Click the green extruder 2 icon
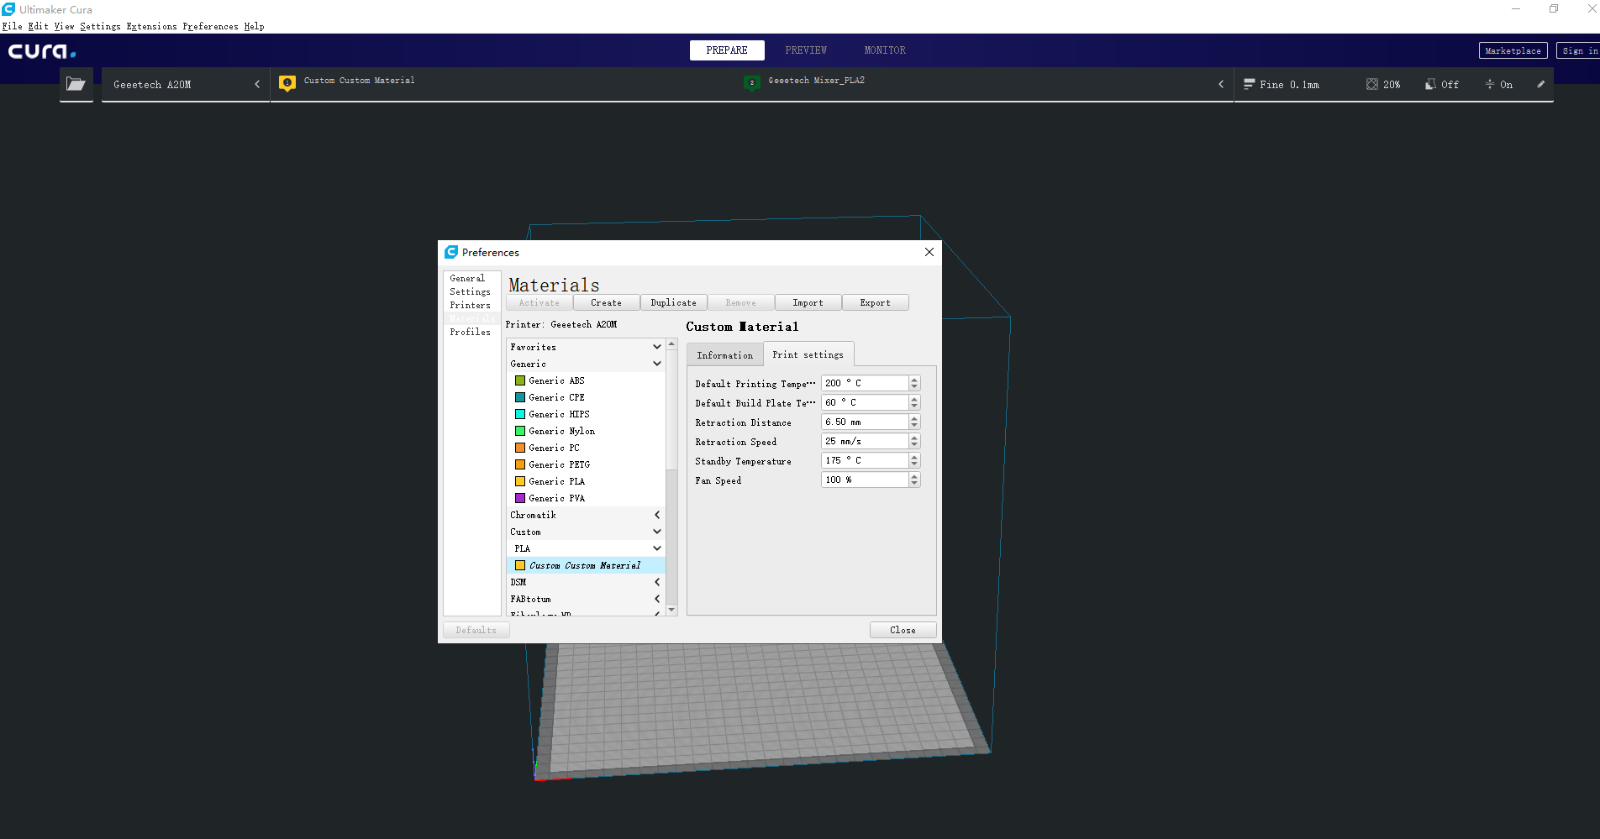1600x839 pixels. click(x=752, y=83)
